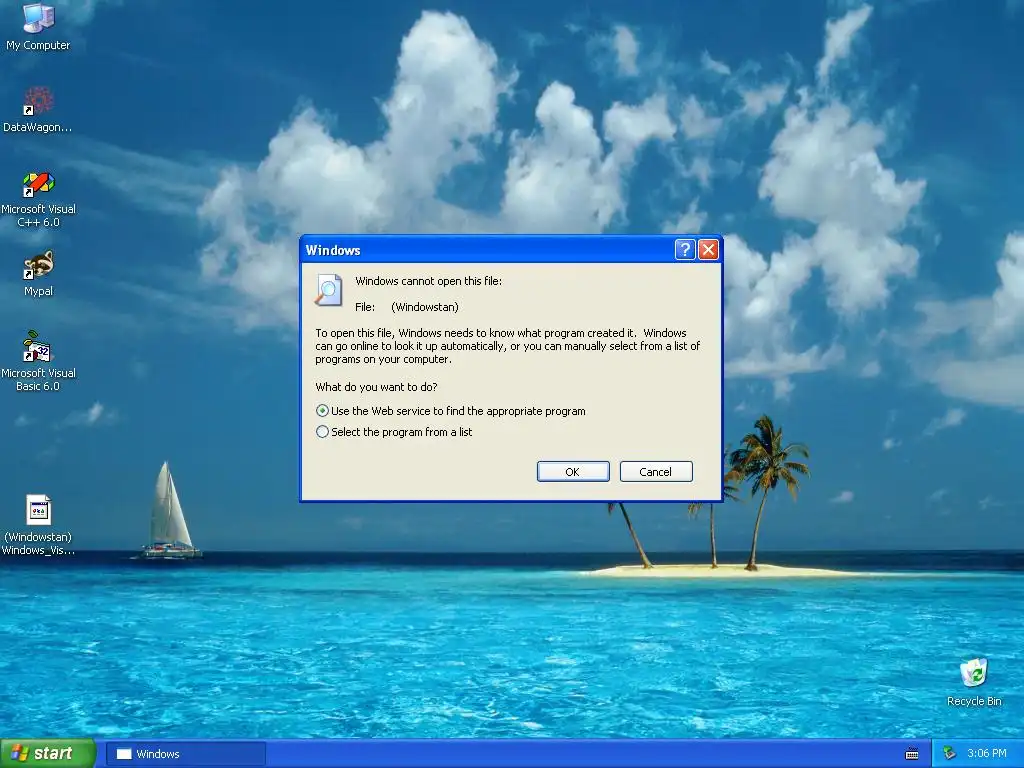Click the magnifier file icon in dialog

coord(328,291)
